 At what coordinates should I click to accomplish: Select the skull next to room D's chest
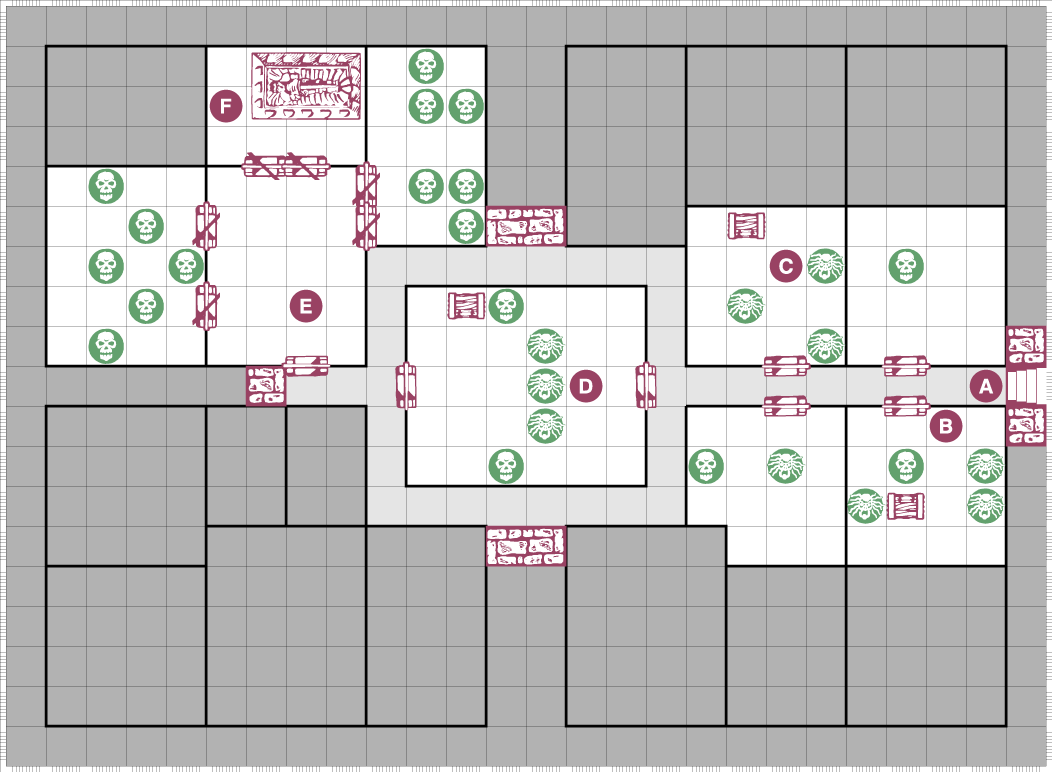(x=506, y=307)
